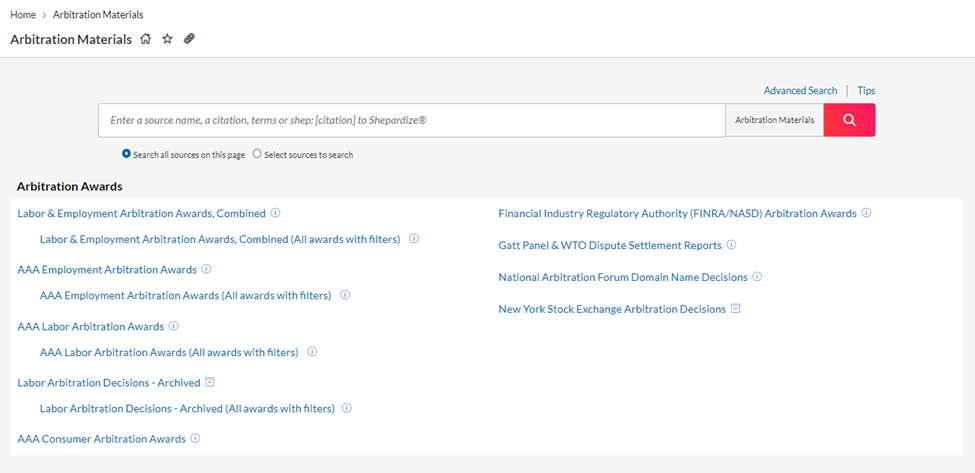This screenshot has height=473, width=975.
Task: Open Advanced Search
Action: click(800, 91)
